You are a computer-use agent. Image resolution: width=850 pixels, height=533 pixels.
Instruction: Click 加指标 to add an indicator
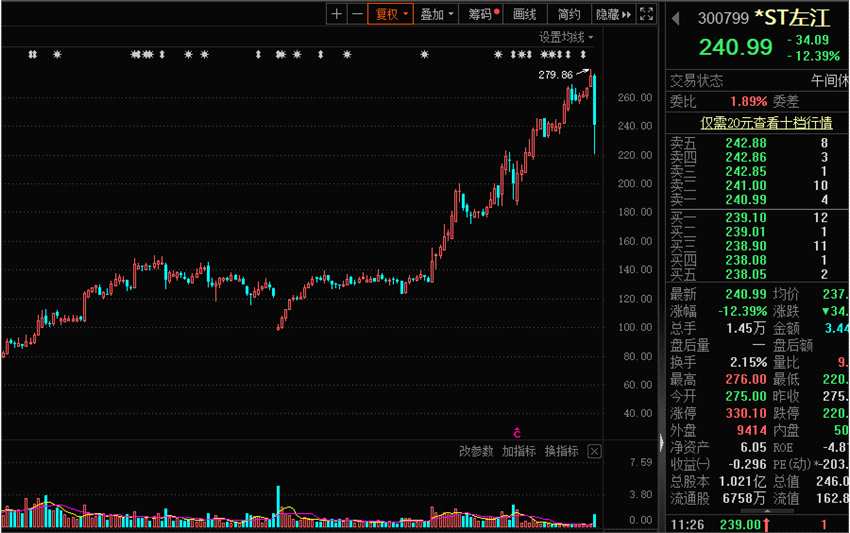pyautogui.click(x=519, y=451)
